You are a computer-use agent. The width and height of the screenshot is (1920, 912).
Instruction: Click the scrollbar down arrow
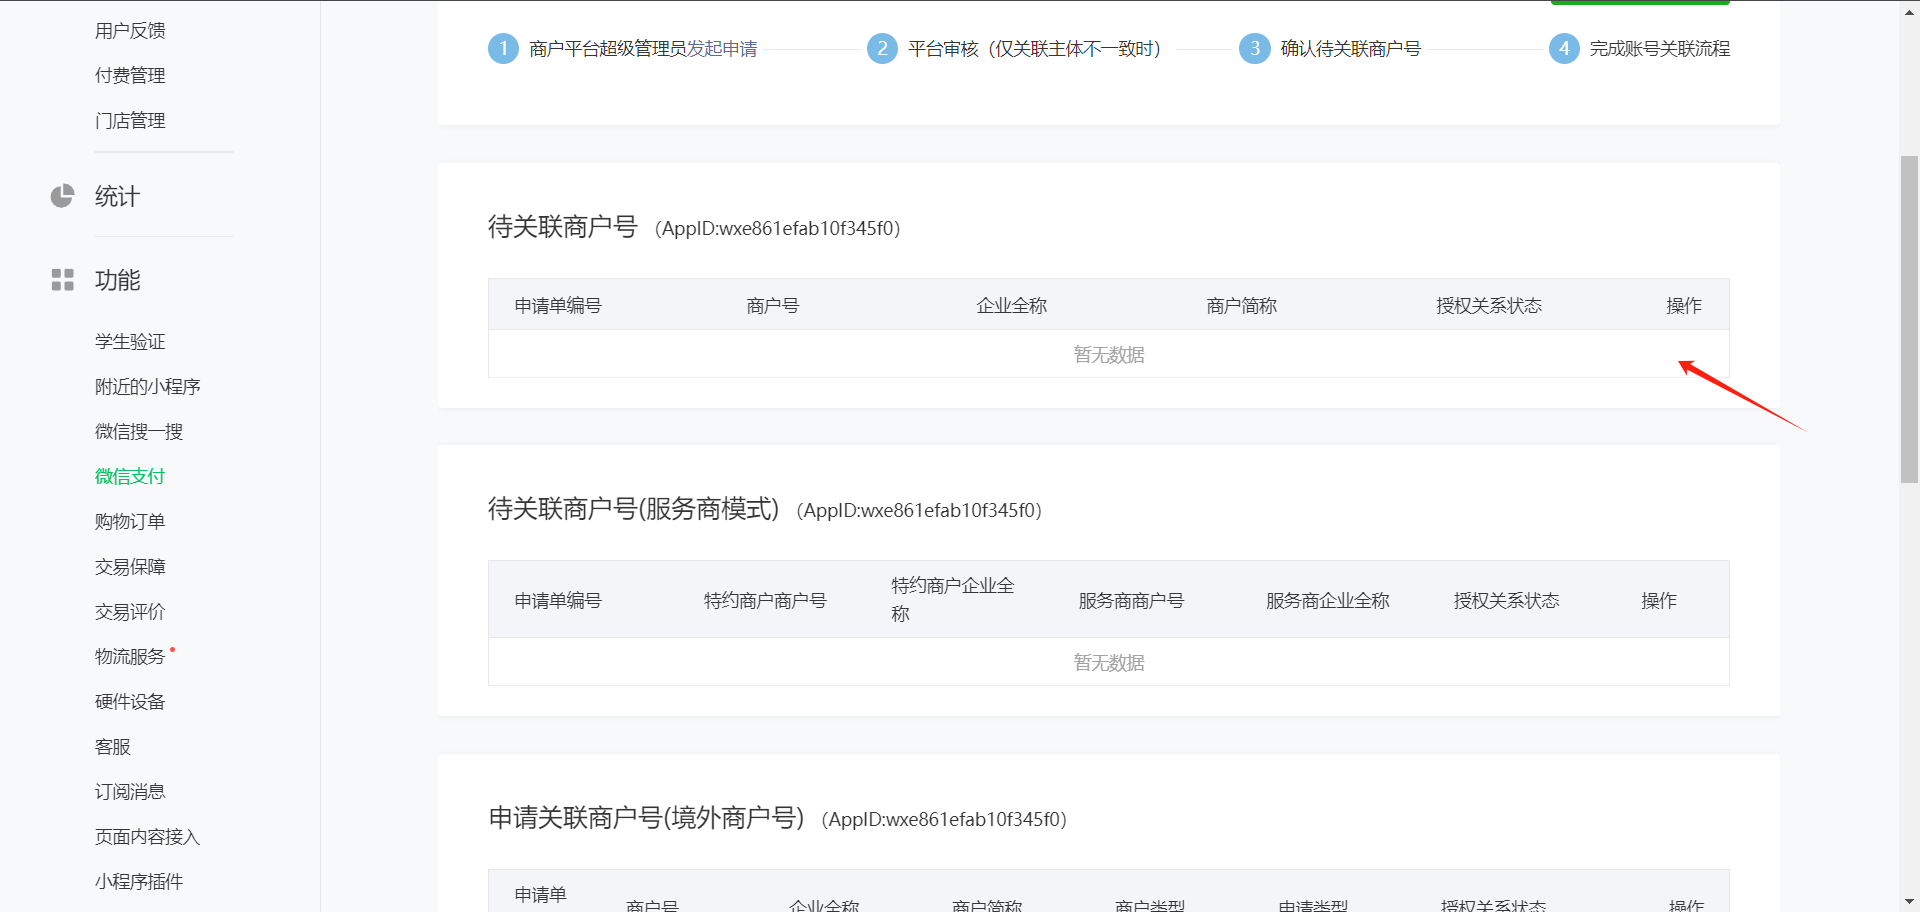click(x=1909, y=903)
